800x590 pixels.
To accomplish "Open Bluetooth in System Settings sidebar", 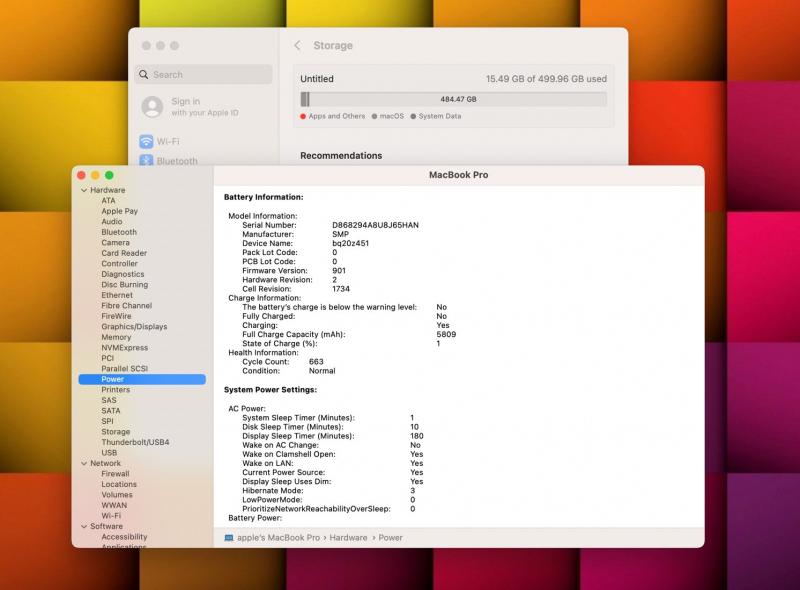I will [x=168, y=161].
